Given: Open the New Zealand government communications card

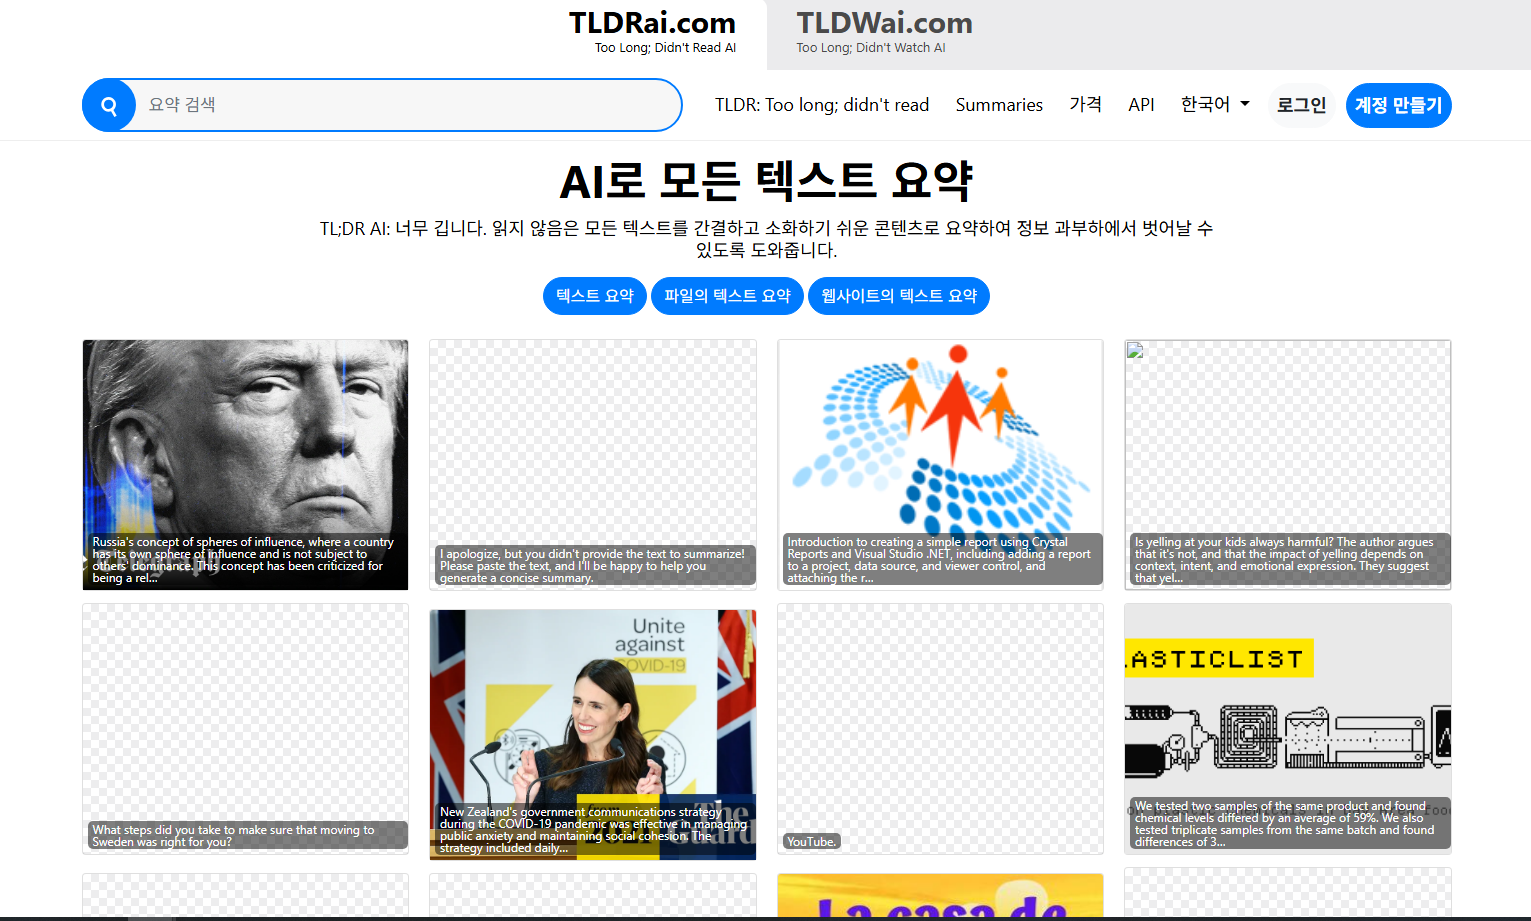Looking at the screenshot, I should click(593, 734).
